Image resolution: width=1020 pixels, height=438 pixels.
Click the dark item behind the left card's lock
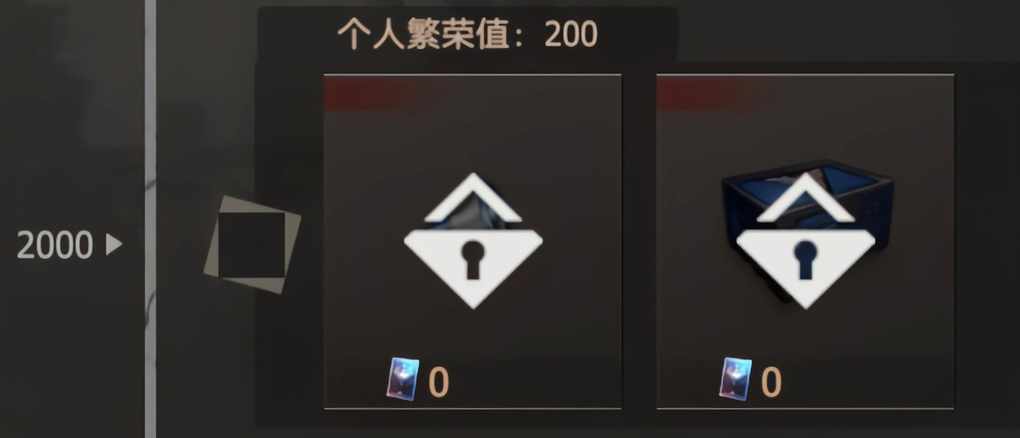(x=473, y=215)
